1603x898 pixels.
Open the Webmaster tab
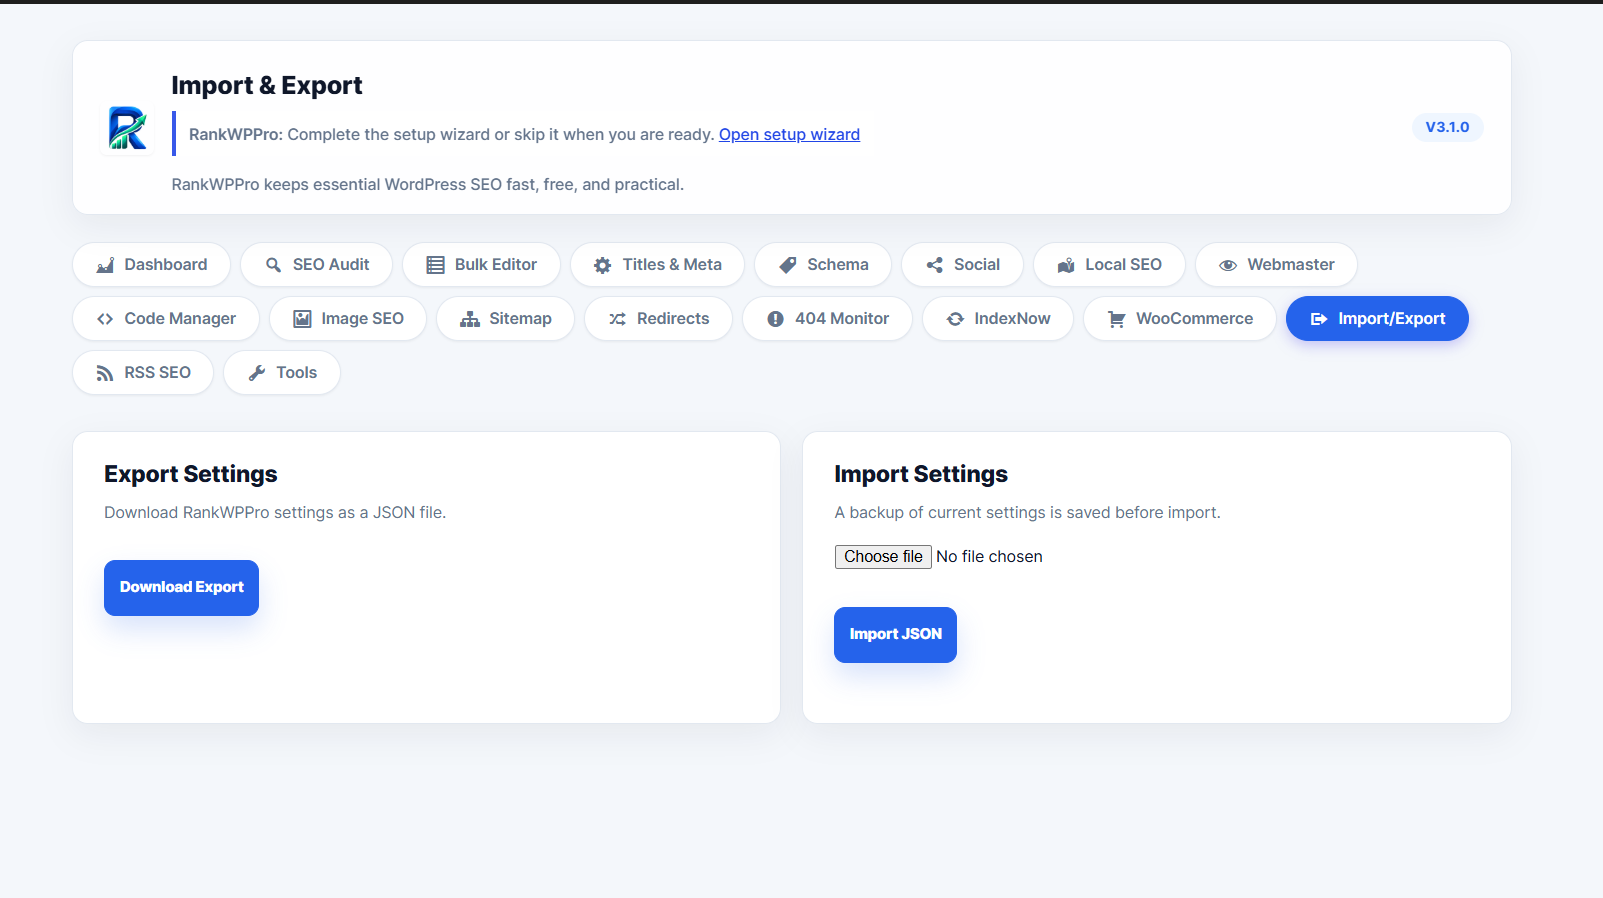point(1277,265)
